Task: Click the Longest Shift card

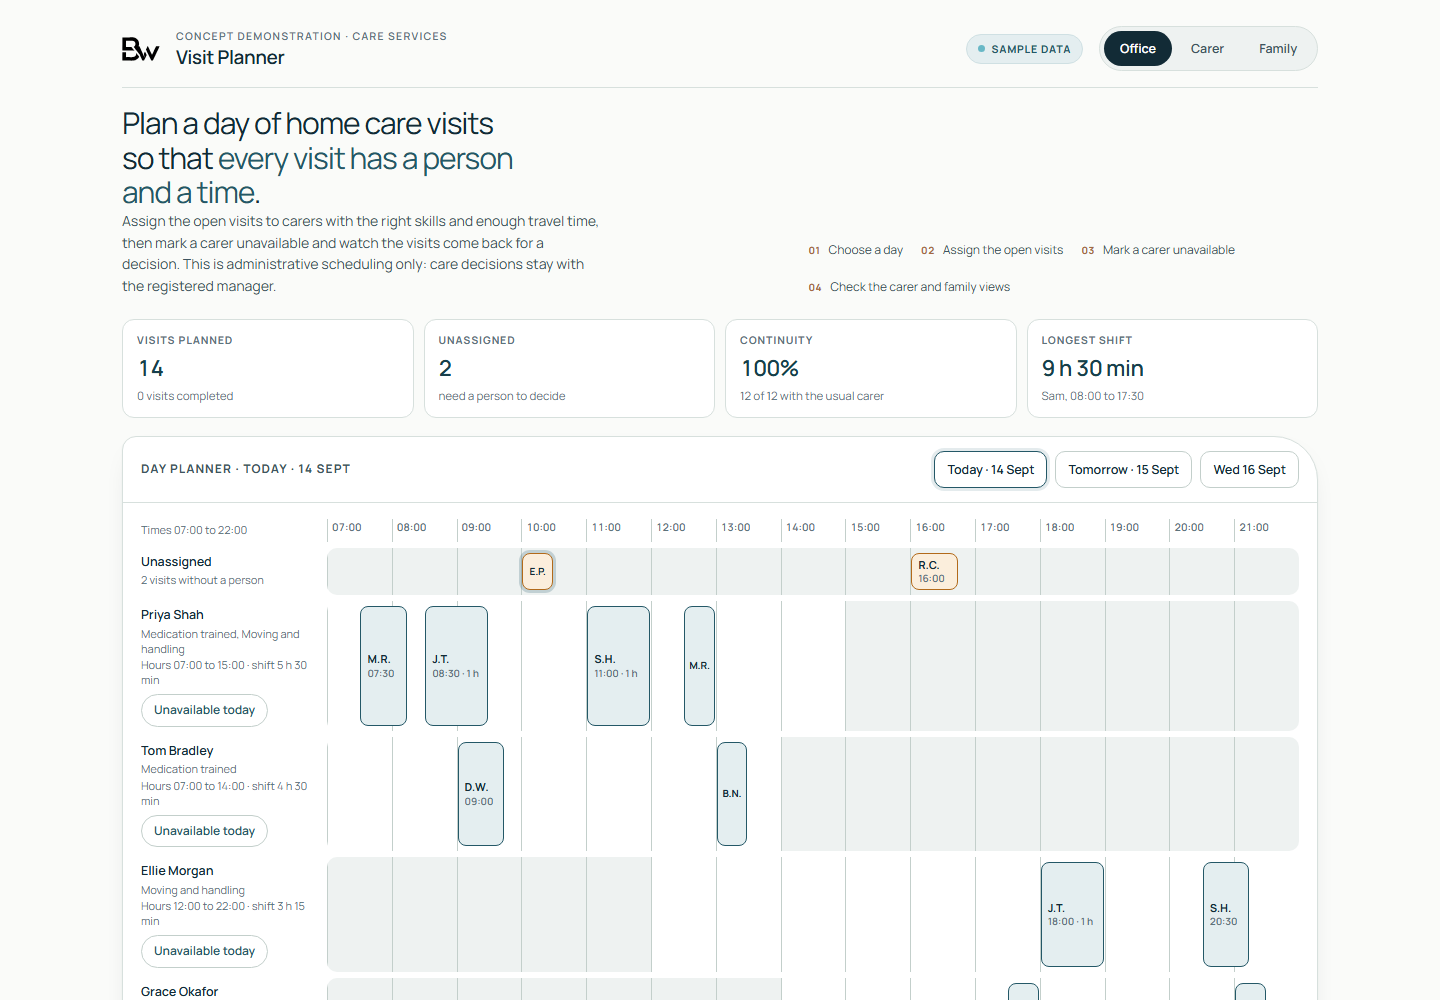Action: 1172,369
